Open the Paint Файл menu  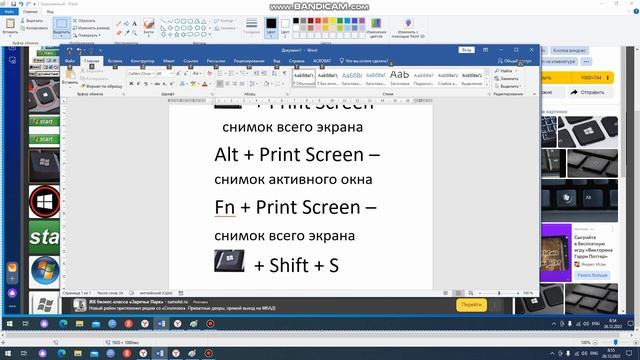[x=9, y=12]
